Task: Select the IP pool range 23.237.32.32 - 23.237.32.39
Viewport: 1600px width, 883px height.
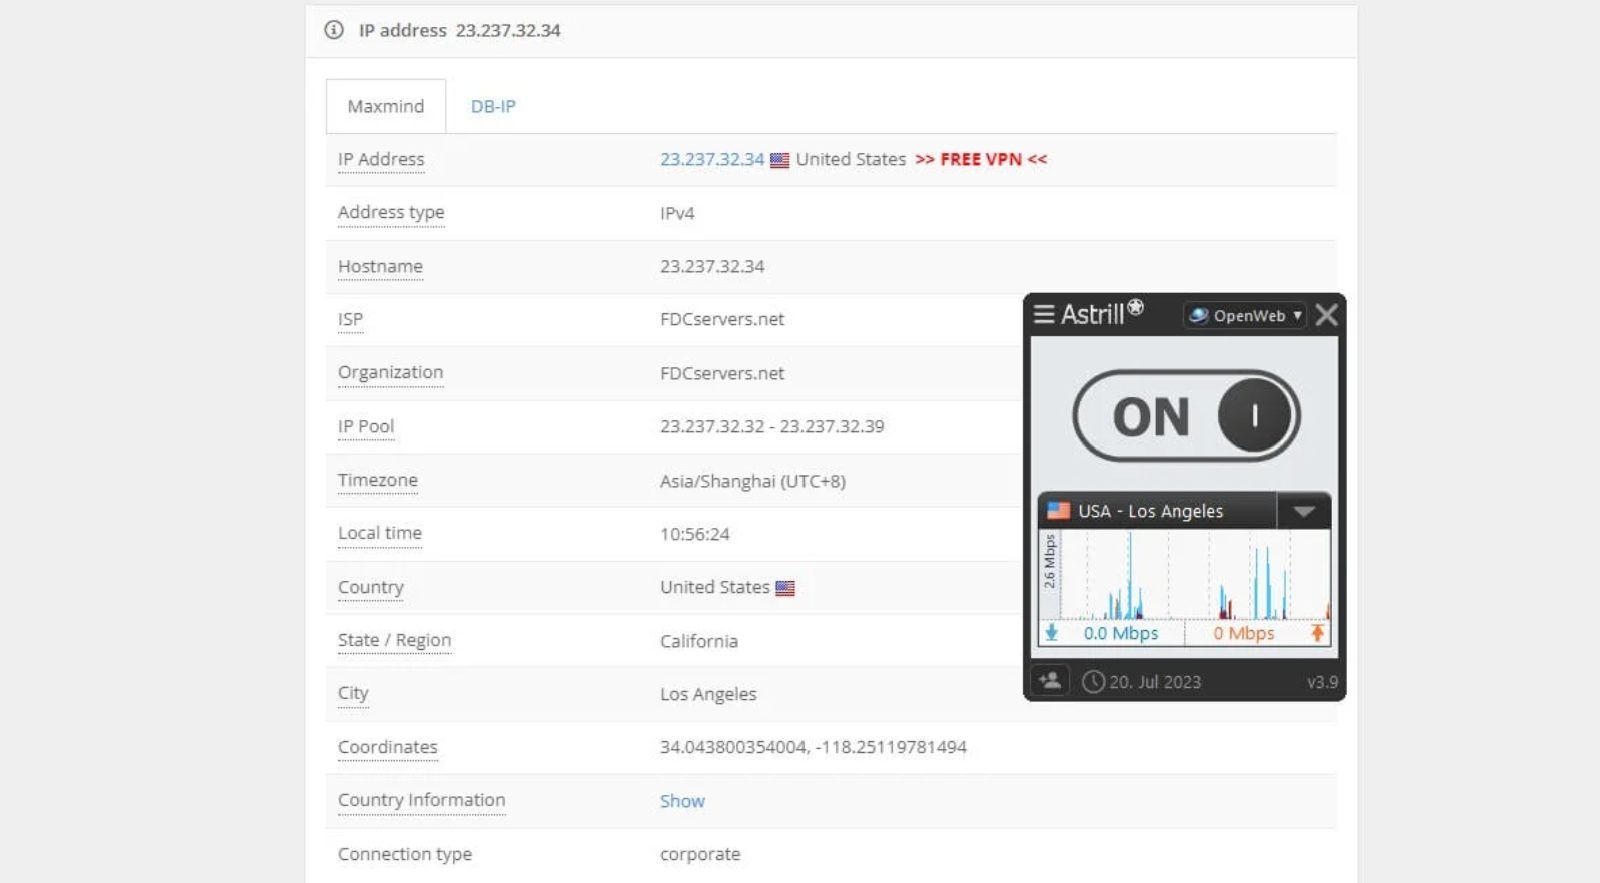Action: (772, 426)
